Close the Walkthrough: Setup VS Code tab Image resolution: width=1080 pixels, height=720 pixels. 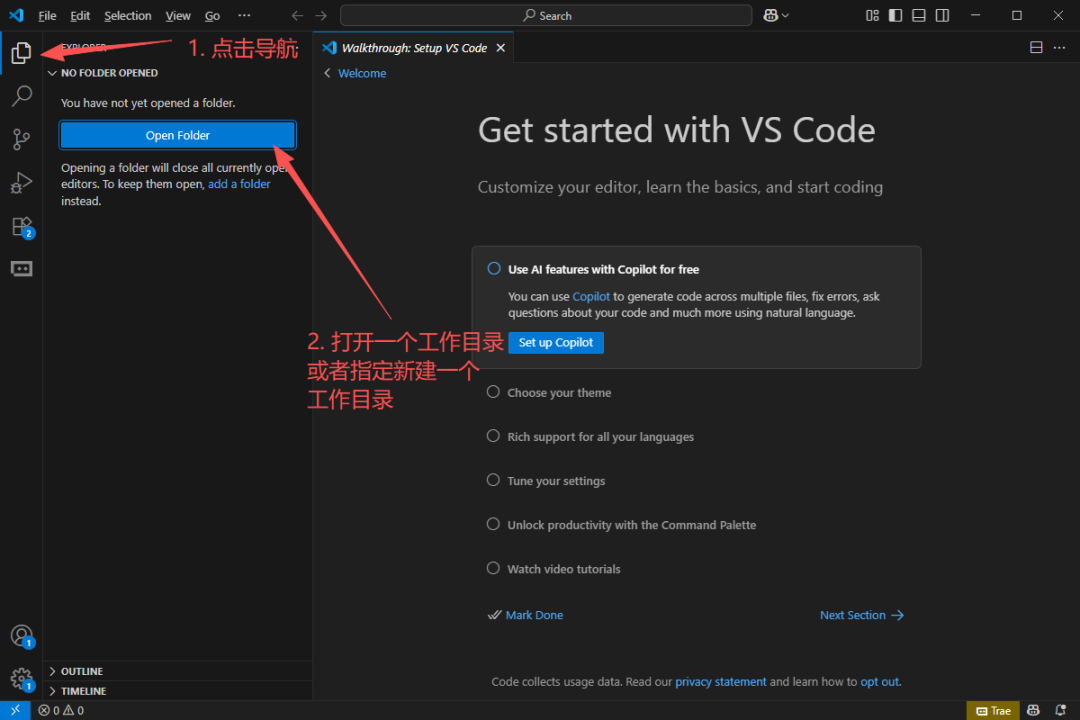(501, 48)
